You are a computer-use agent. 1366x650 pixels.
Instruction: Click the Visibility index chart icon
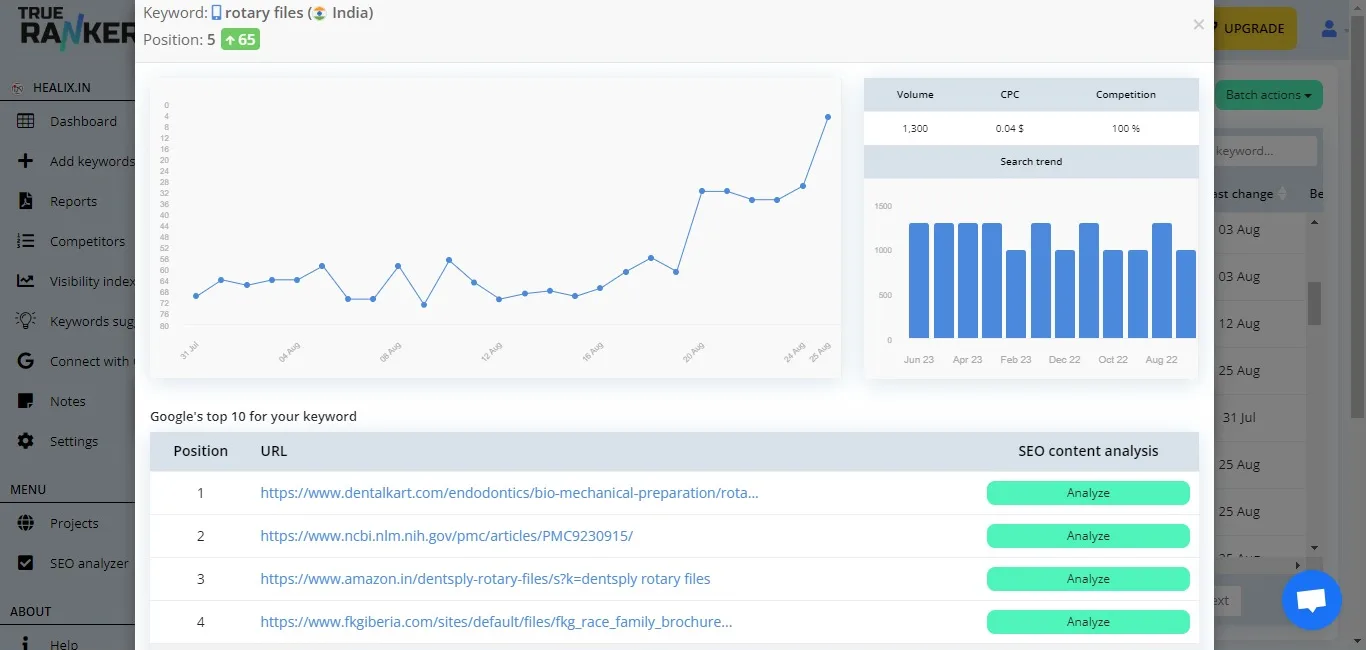(26, 281)
